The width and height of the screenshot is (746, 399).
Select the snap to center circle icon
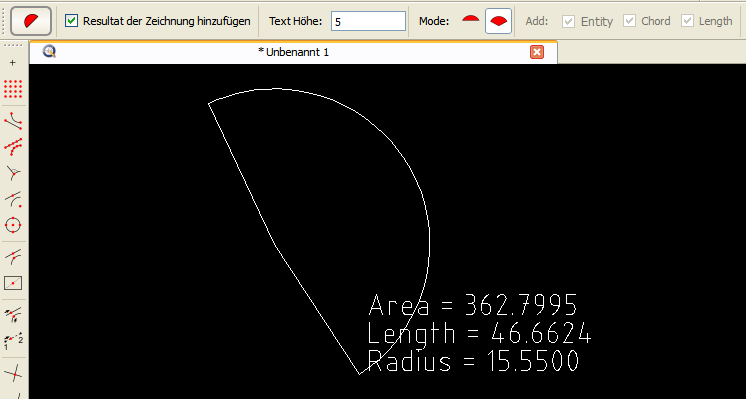point(13,225)
